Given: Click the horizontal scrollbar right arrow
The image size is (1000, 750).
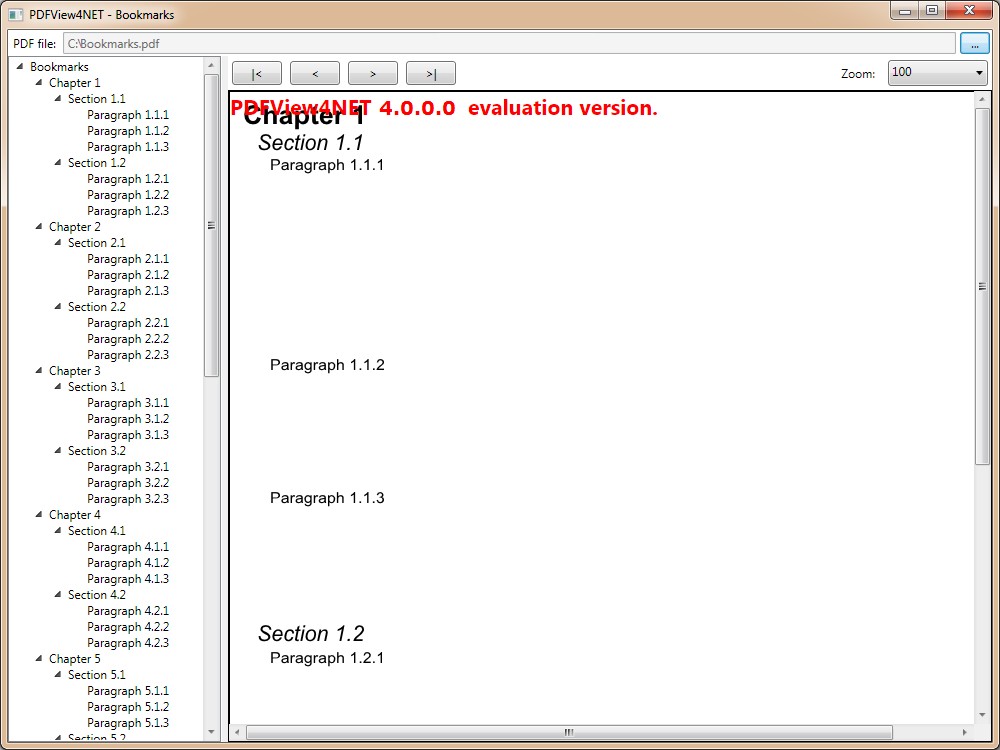Looking at the screenshot, I should point(964,732).
